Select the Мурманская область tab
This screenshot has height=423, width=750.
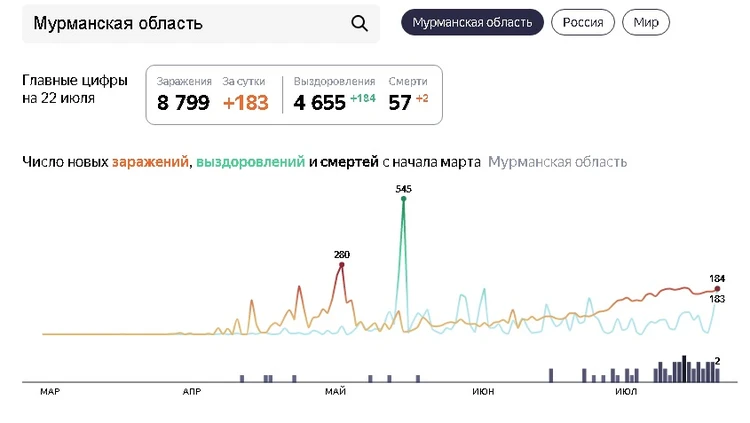click(x=472, y=23)
